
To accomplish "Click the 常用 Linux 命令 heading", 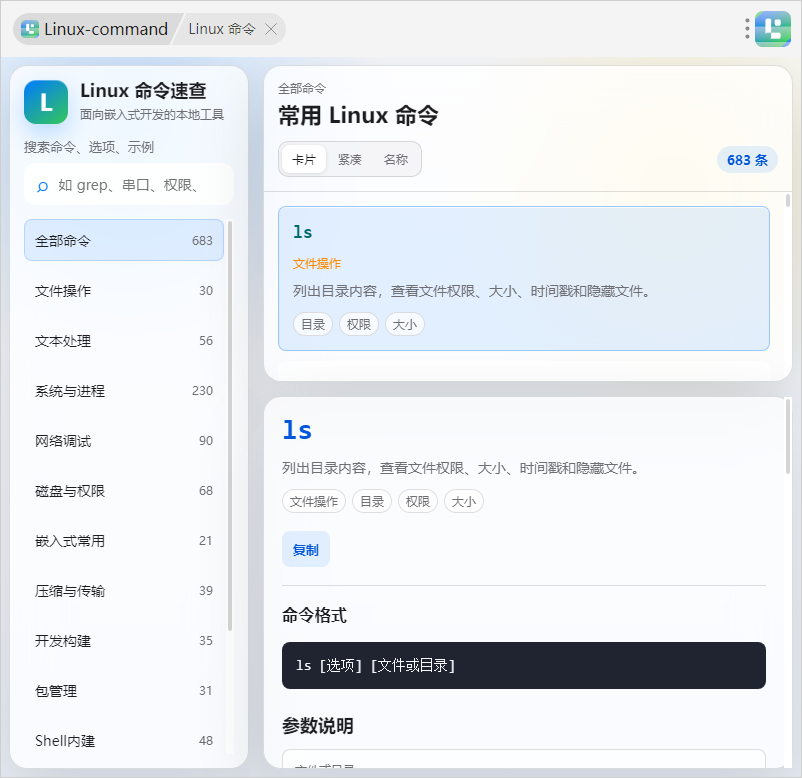I will [x=358, y=115].
